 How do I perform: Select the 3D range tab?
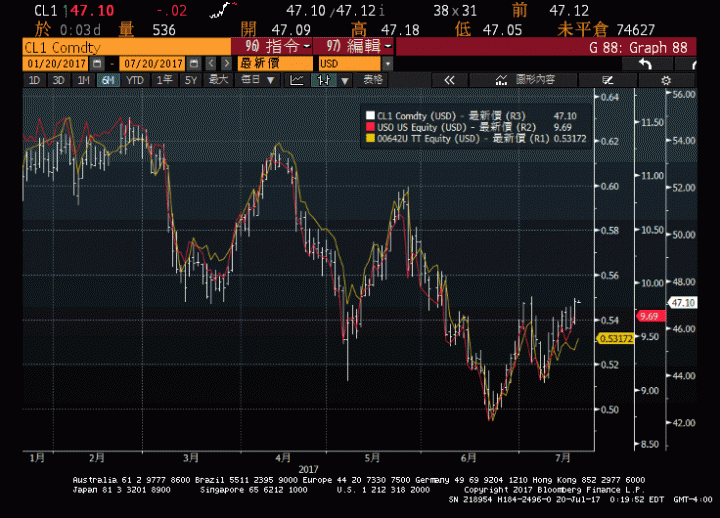(58, 80)
